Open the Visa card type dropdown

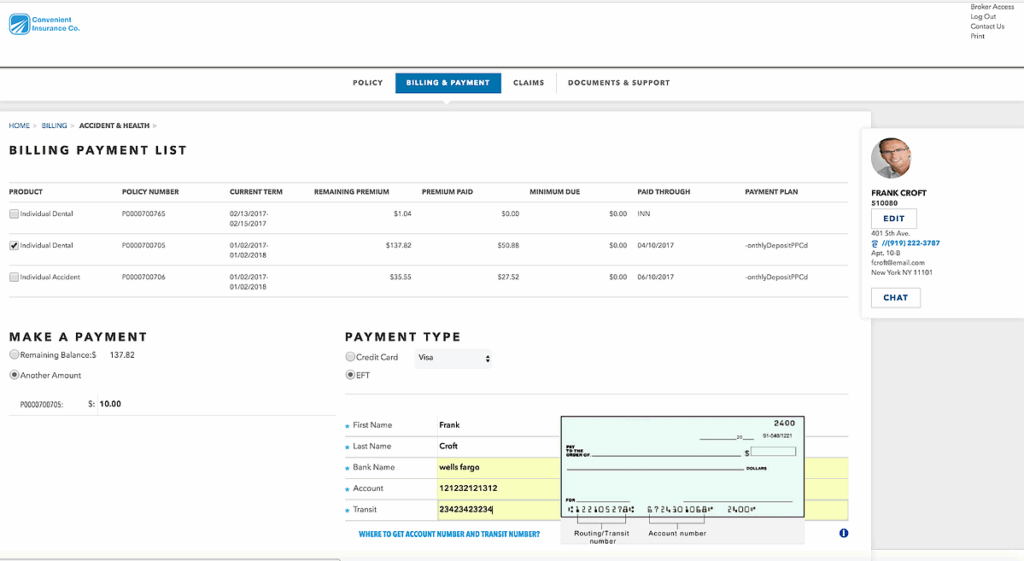point(454,358)
